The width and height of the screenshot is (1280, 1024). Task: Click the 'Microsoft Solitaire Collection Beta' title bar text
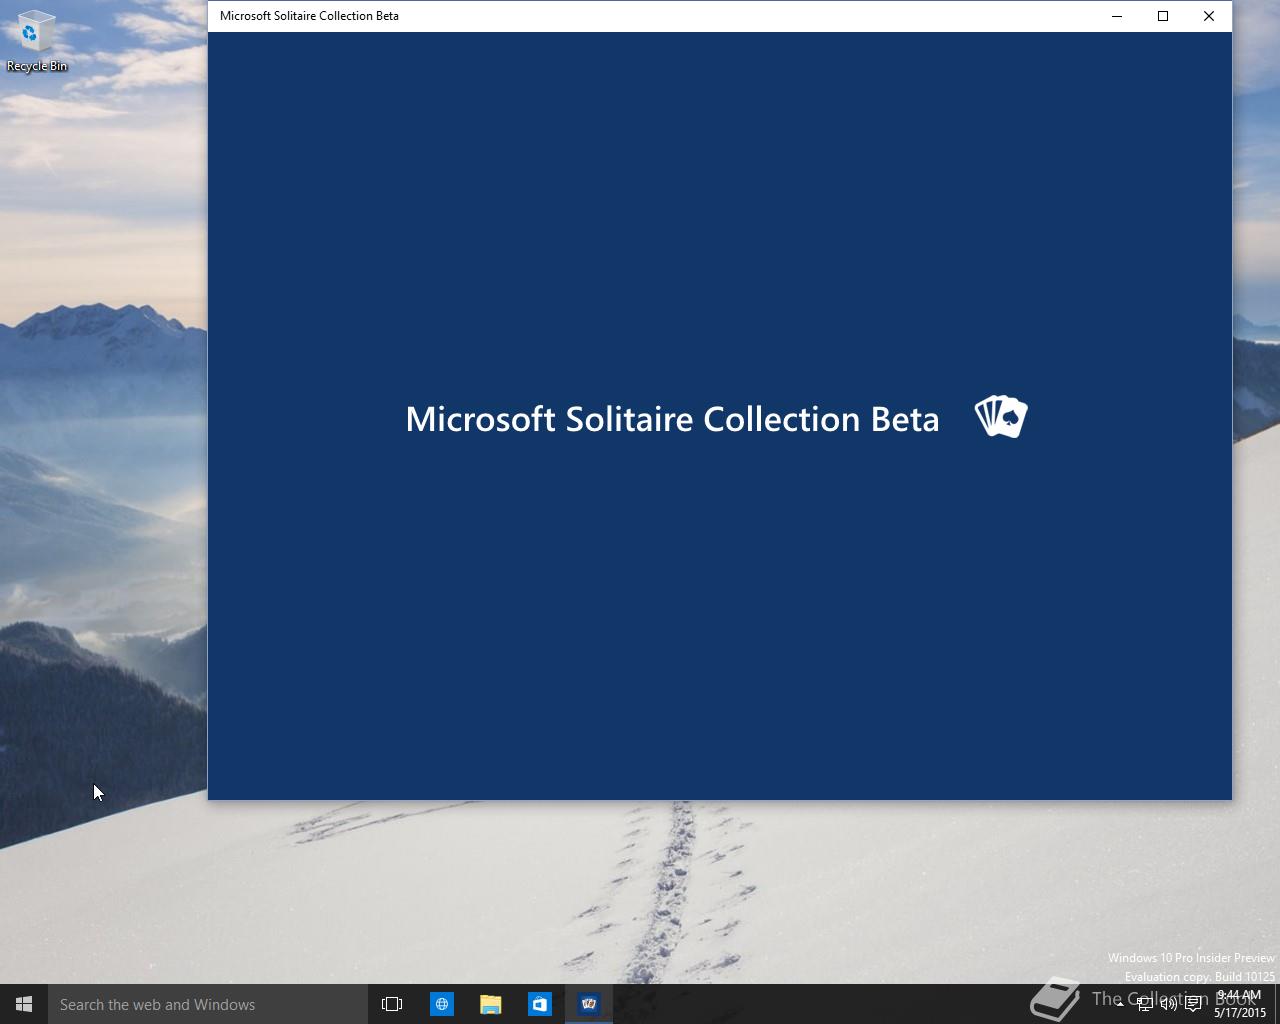coord(309,16)
